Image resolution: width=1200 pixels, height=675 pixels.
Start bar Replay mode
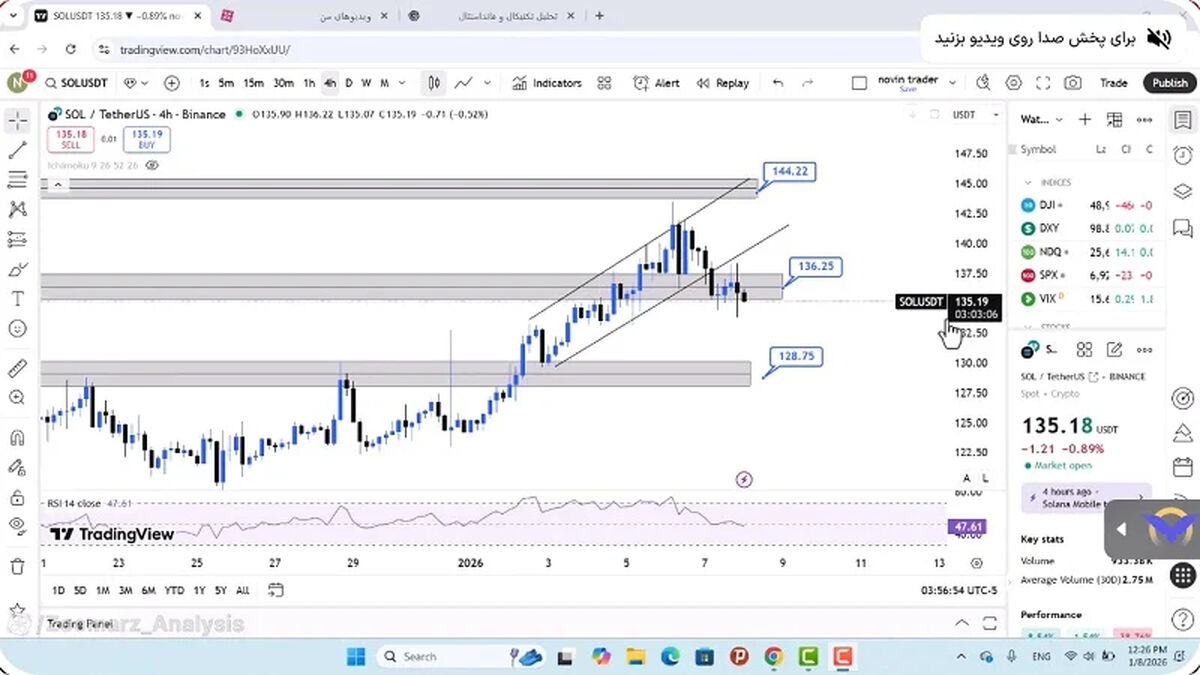pos(723,83)
